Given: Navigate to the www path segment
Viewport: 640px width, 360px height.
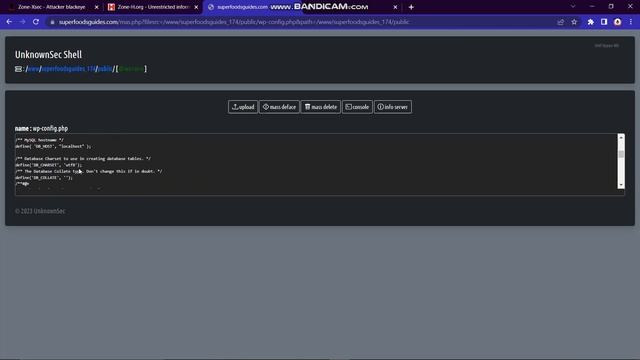Looking at the screenshot, I should point(33,69).
